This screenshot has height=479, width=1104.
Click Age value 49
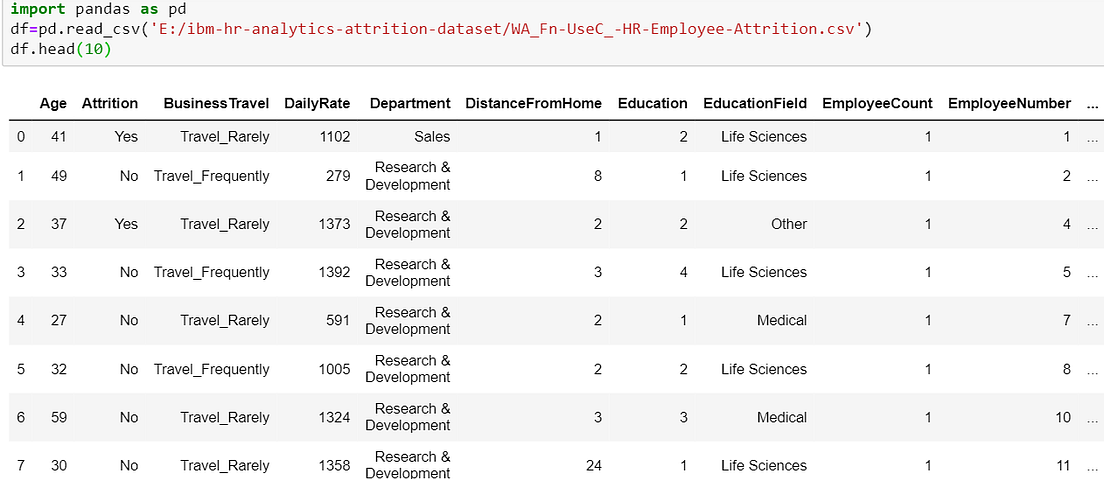point(59,176)
